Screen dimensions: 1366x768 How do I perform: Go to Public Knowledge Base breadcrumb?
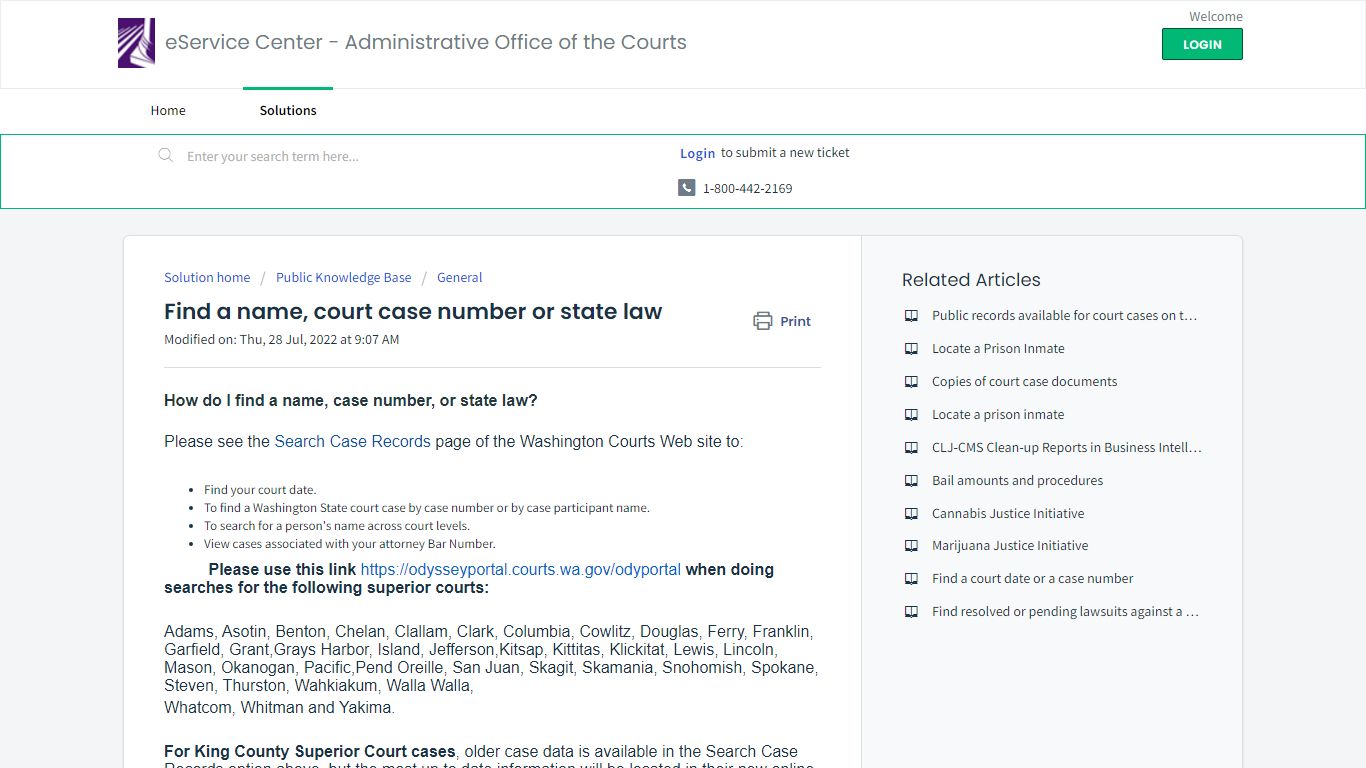pyautogui.click(x=344, y=277)
